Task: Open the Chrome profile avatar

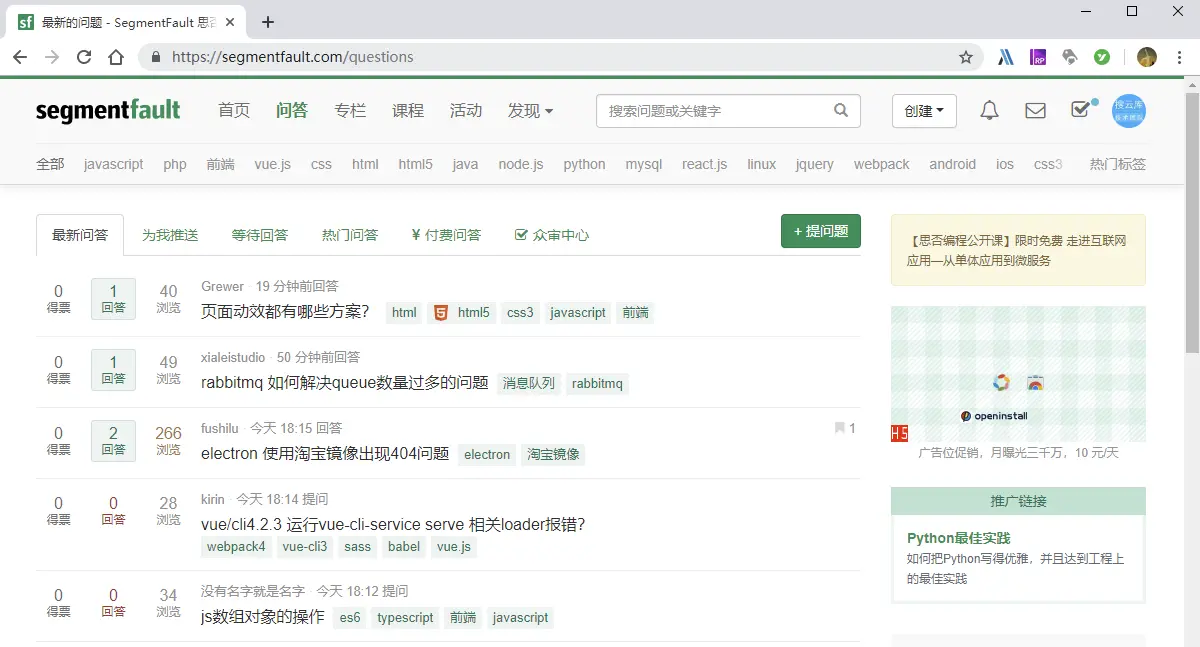Action: click(x=1147, y=57)
